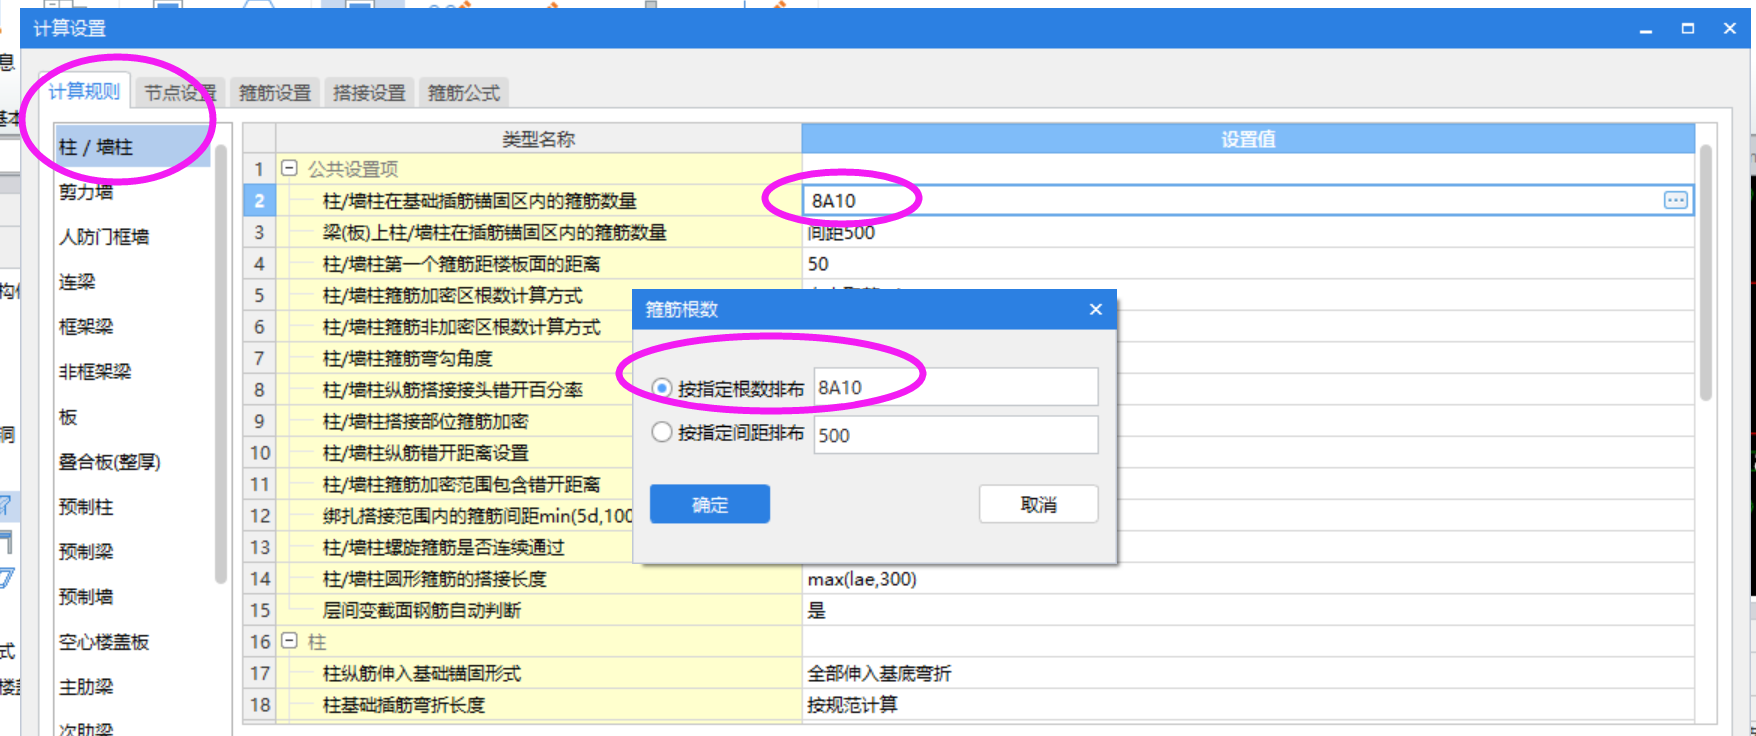1756x736 pixels.
Task: Confirm with the 确定 button
Action: 710,504
